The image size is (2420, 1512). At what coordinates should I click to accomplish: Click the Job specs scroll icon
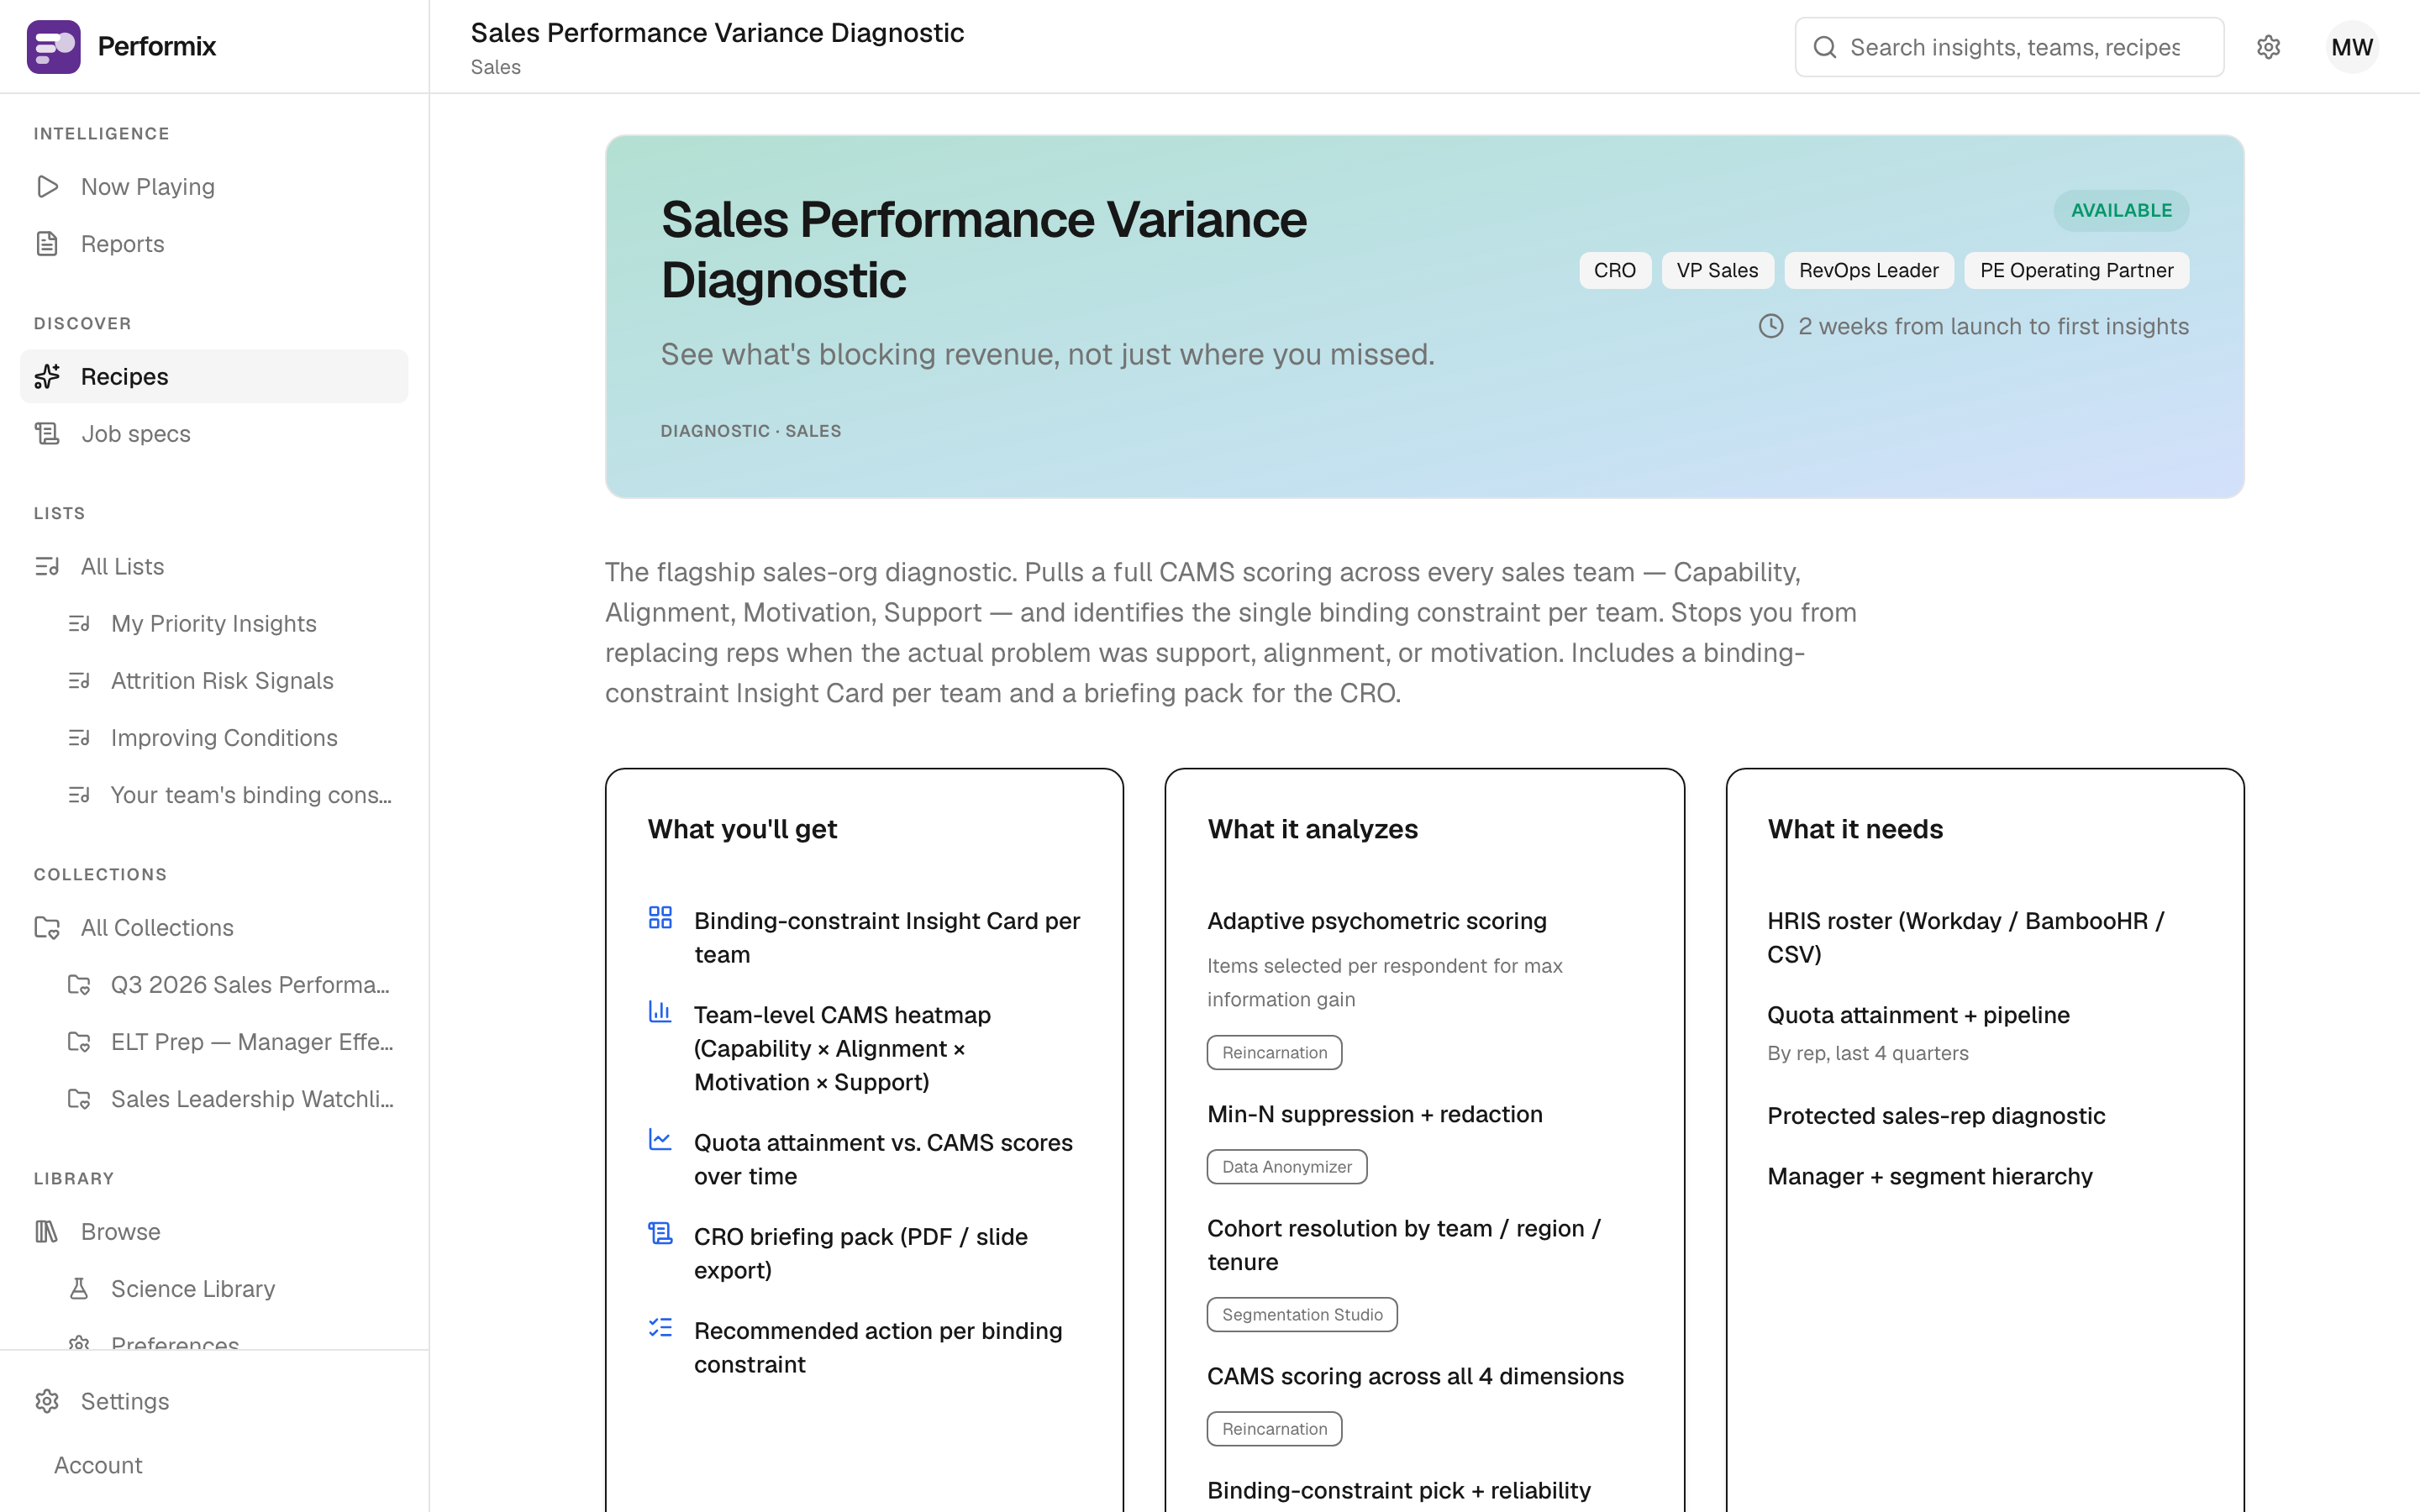(x=47, y=433)
